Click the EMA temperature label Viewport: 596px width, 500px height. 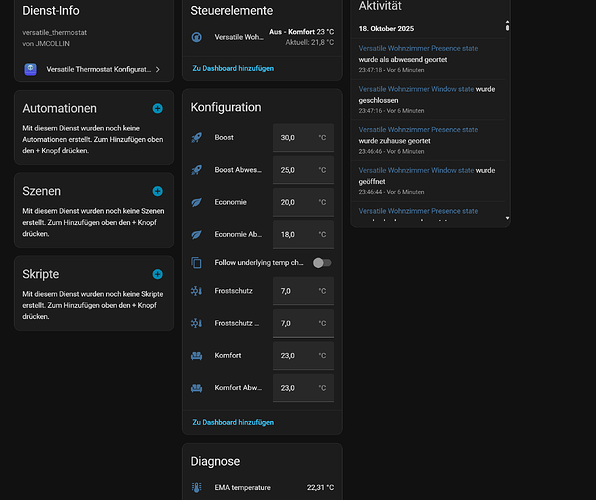tap(243, 487)
